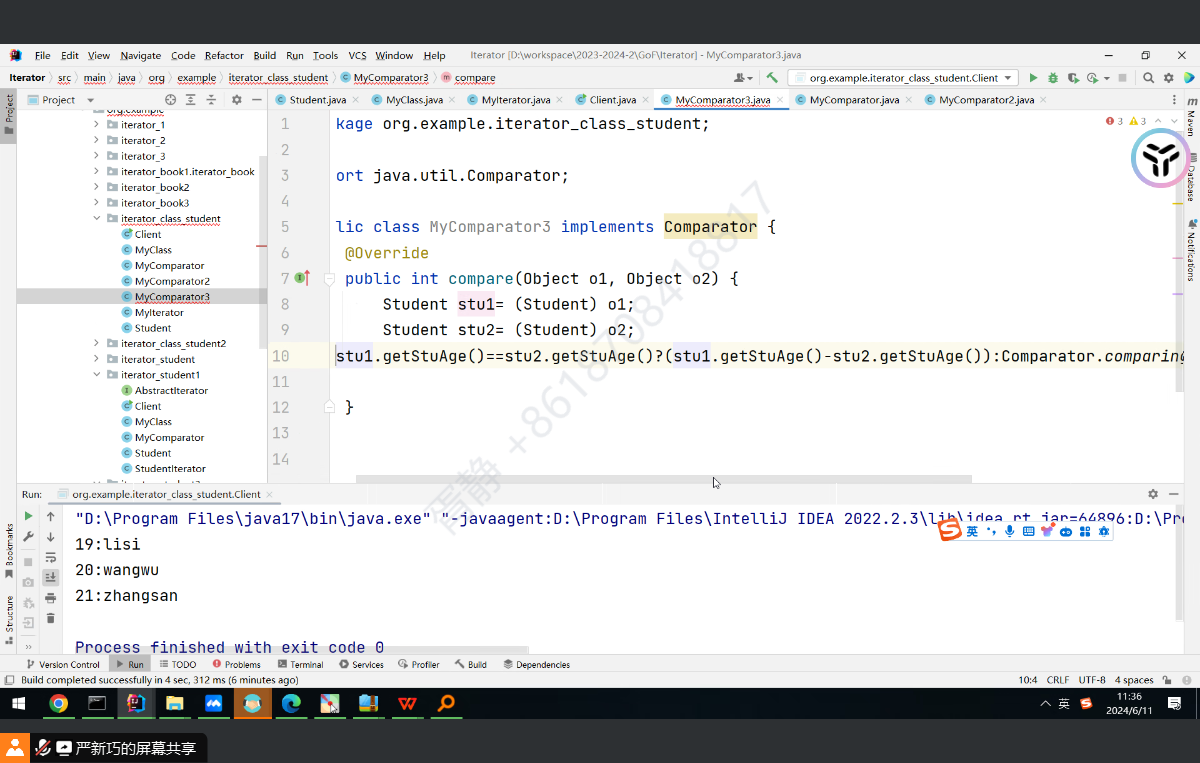Click the Build project hammer icon
Viewport: 1200px width, 763px height.
772,77
